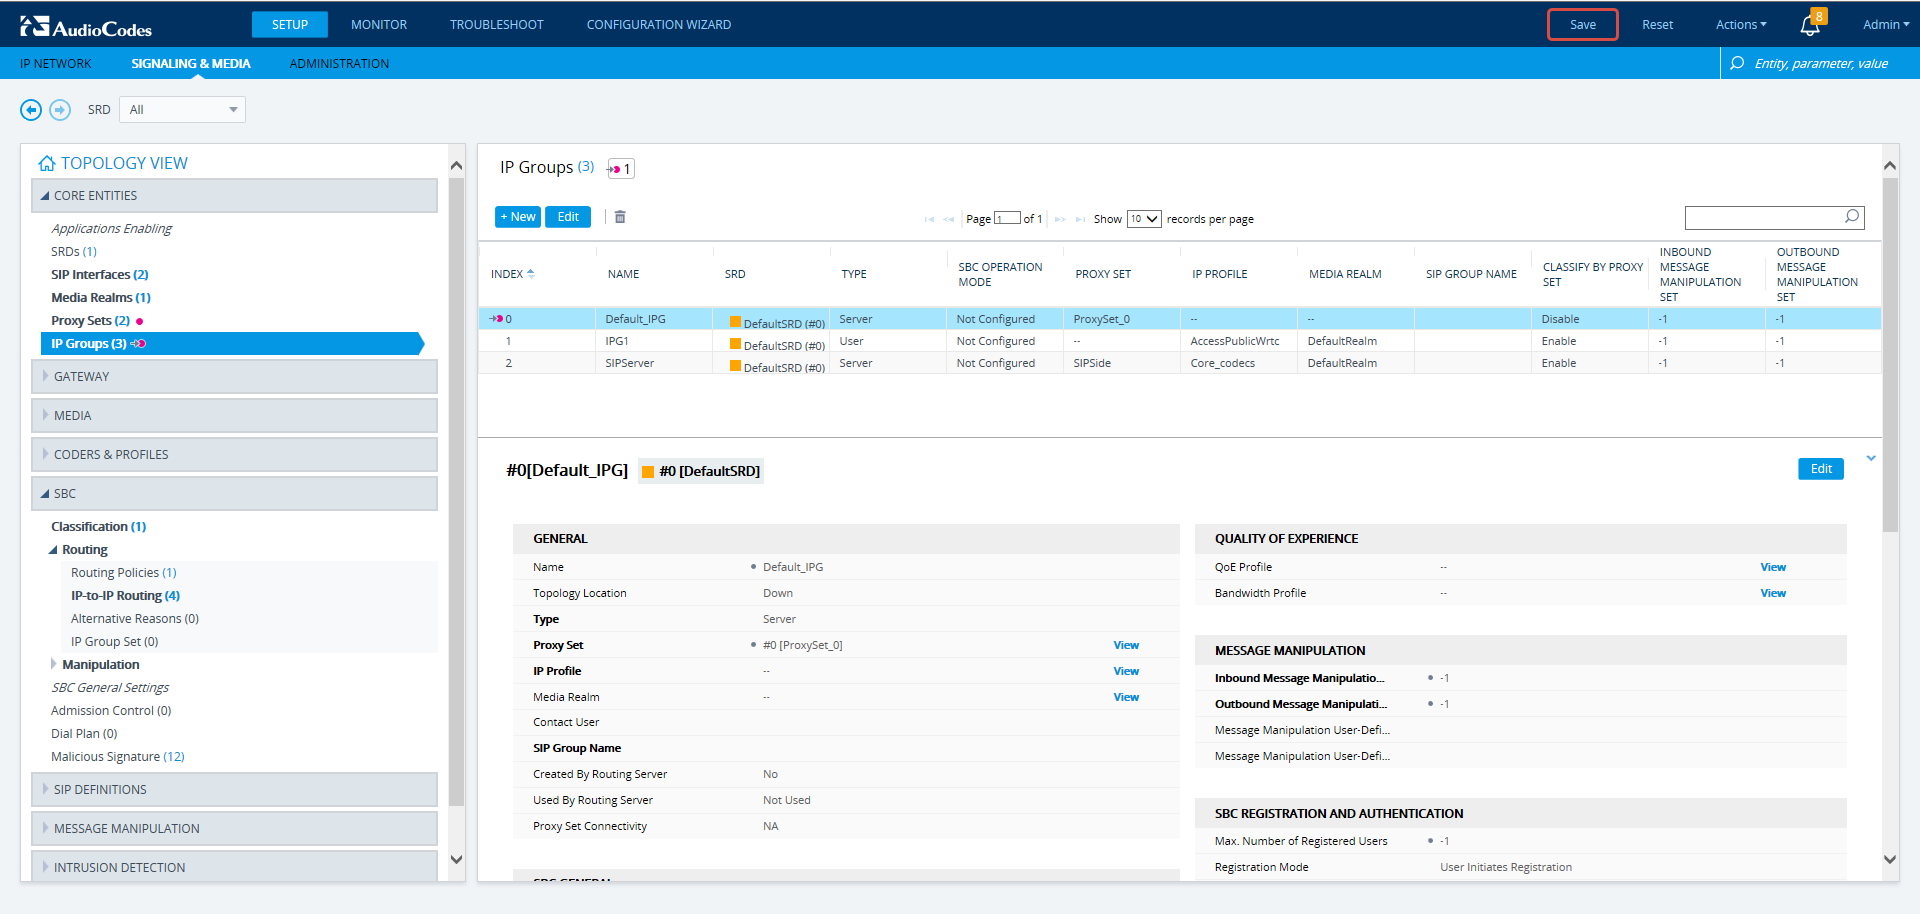Open the Actions menu
This screenshot has height=914, width=1920.
(1741, 25)
